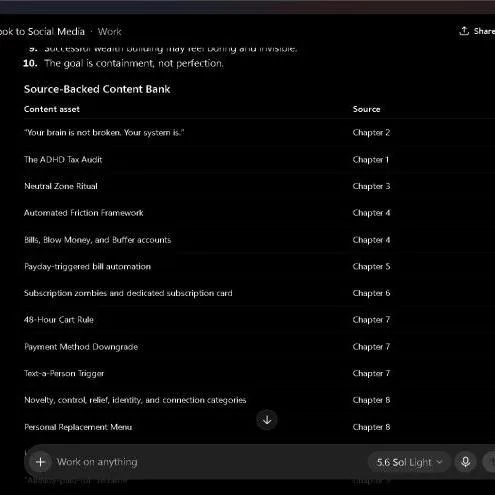Select the Personal Replacement Menu row
Screen dimensions: 495x495
(x=259, y=427)
